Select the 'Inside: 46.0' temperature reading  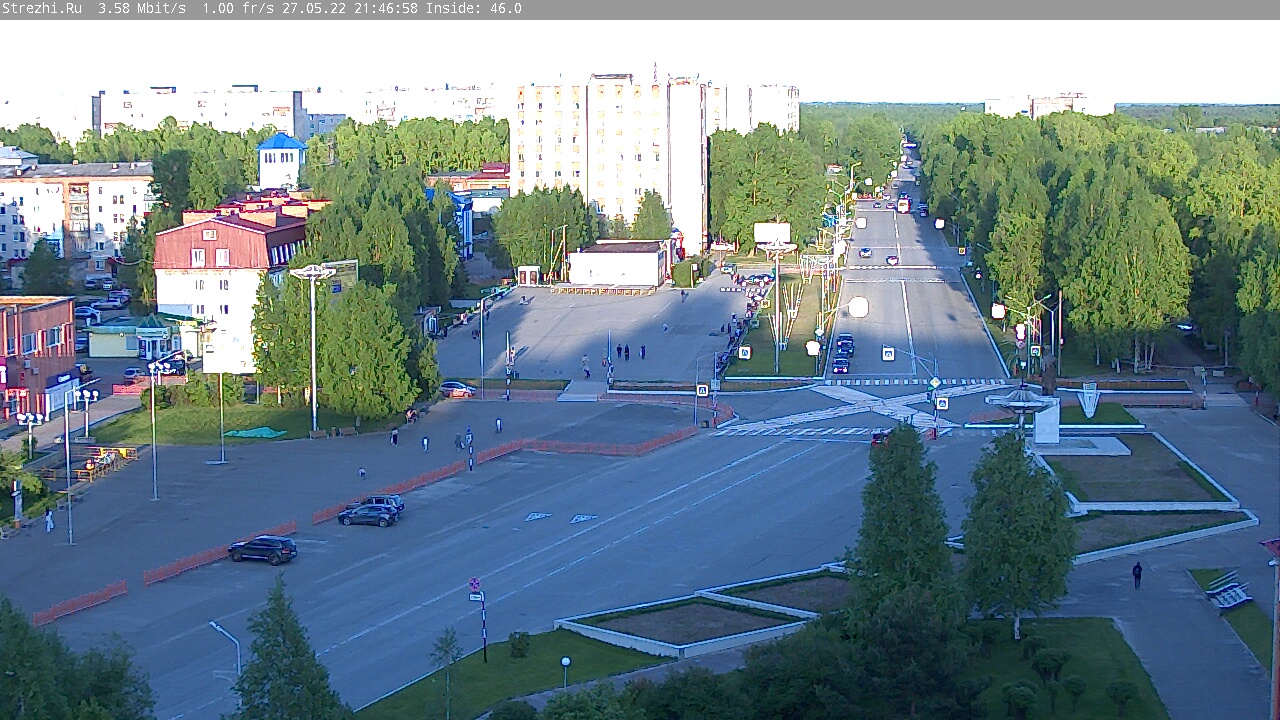(474, 8)
